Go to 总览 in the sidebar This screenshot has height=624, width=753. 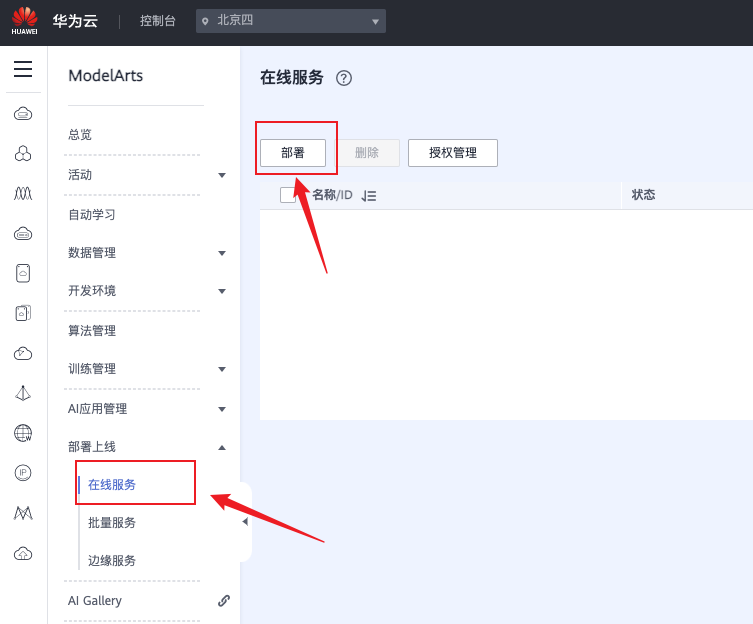(x=80, y=135)
